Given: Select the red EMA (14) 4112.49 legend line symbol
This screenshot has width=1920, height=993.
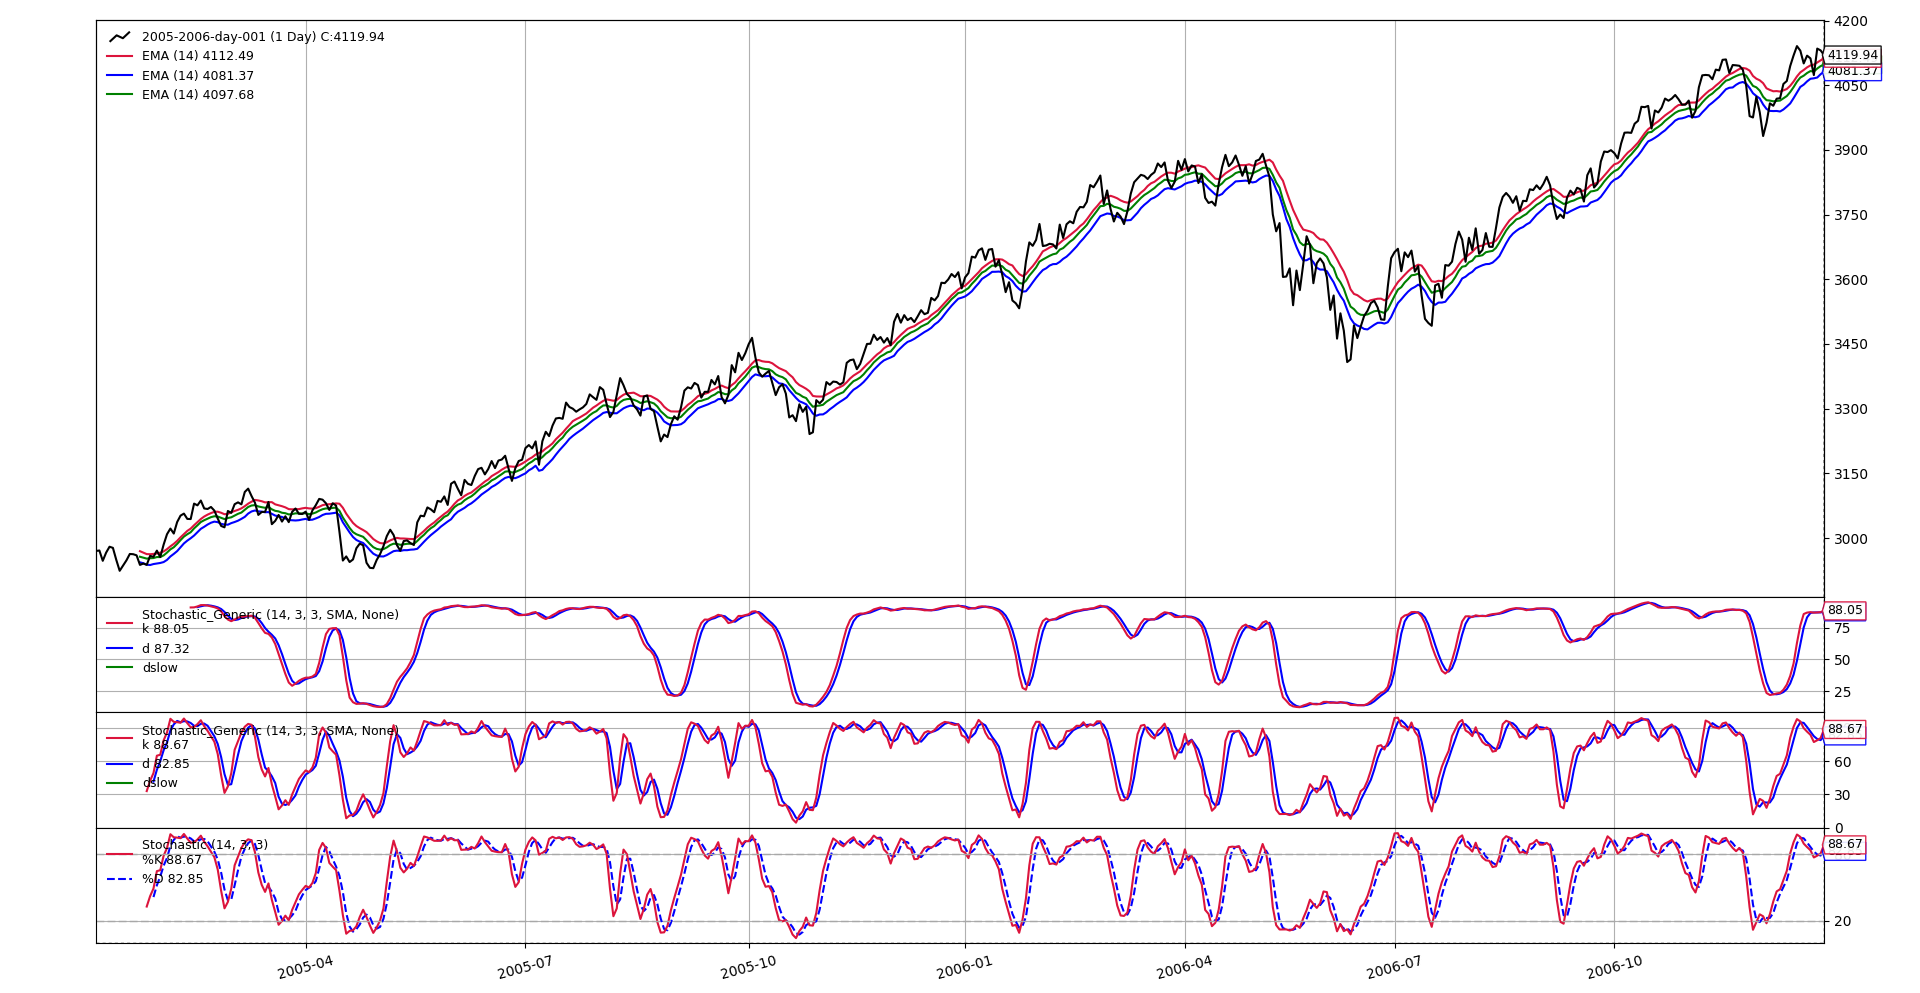Looking at the screenshot, I should [x=120, y=57].
